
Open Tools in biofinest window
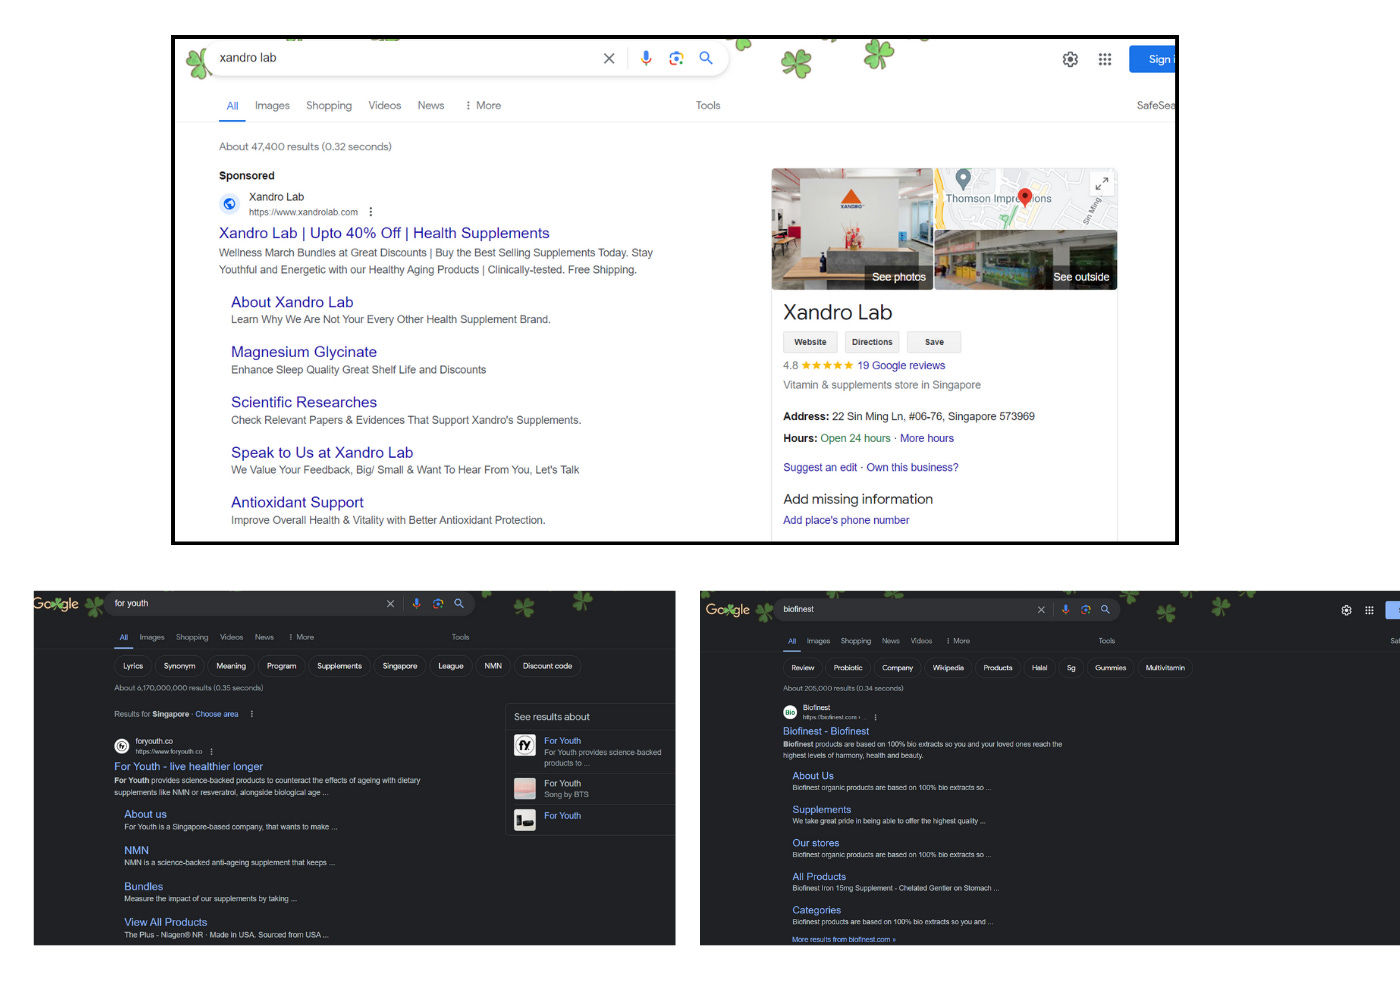click(x=1106, y=641)
